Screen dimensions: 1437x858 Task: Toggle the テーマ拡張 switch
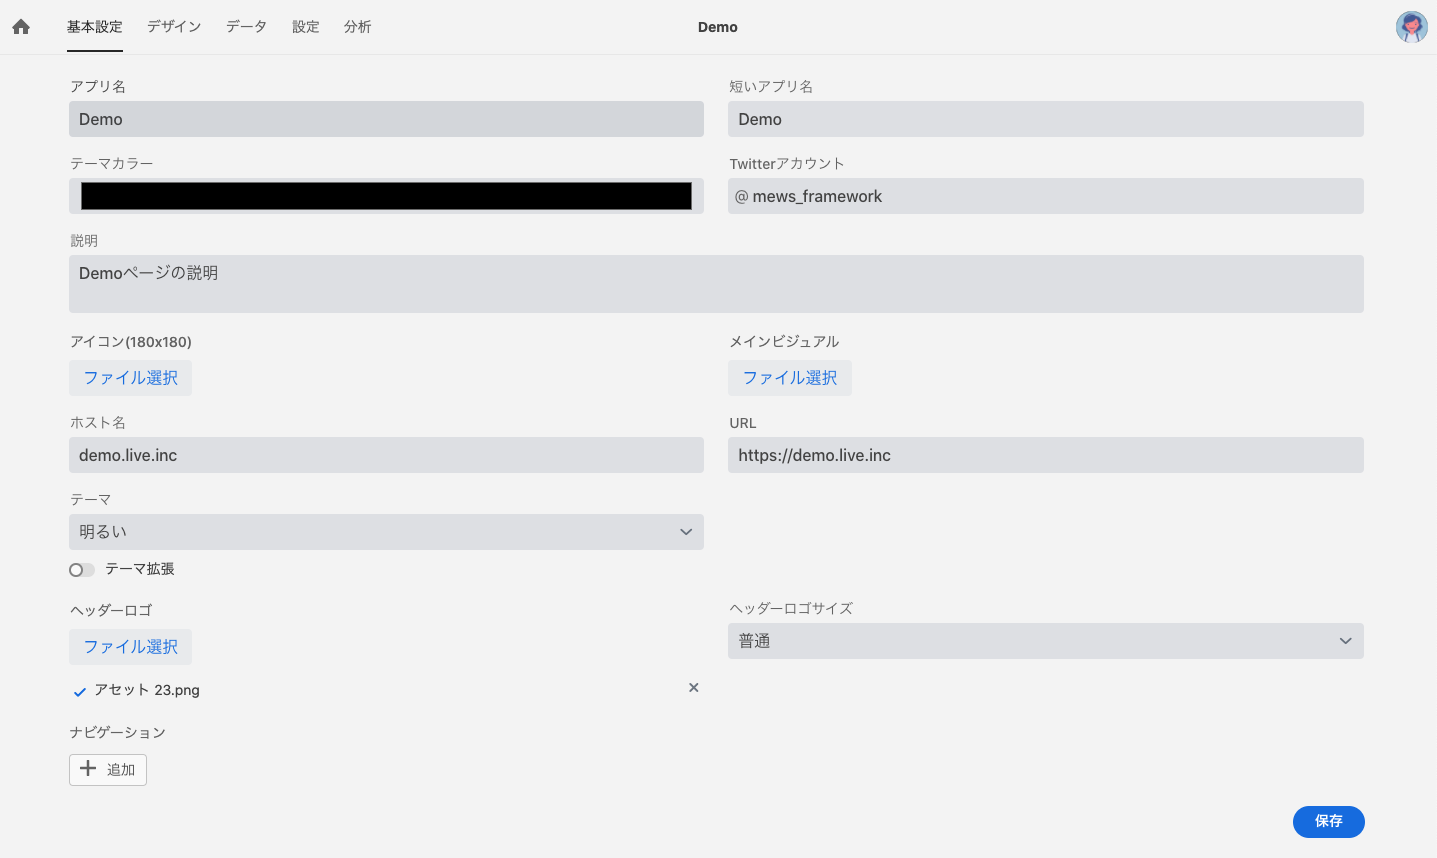point(82,570)
